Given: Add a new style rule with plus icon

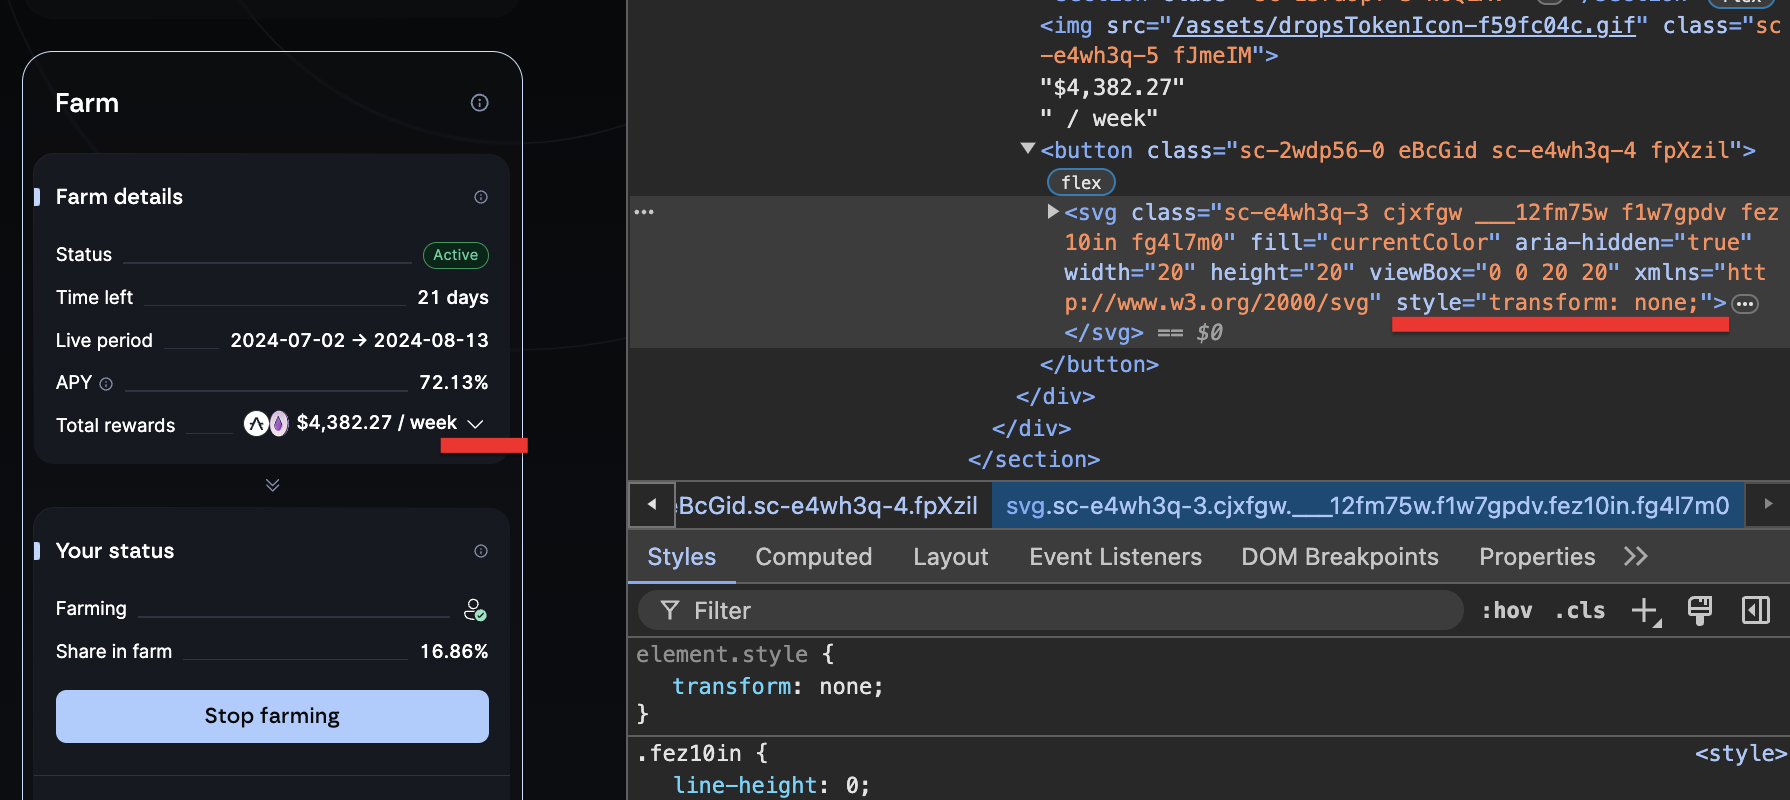Looking at the screenshot, I should (1645, 611).
